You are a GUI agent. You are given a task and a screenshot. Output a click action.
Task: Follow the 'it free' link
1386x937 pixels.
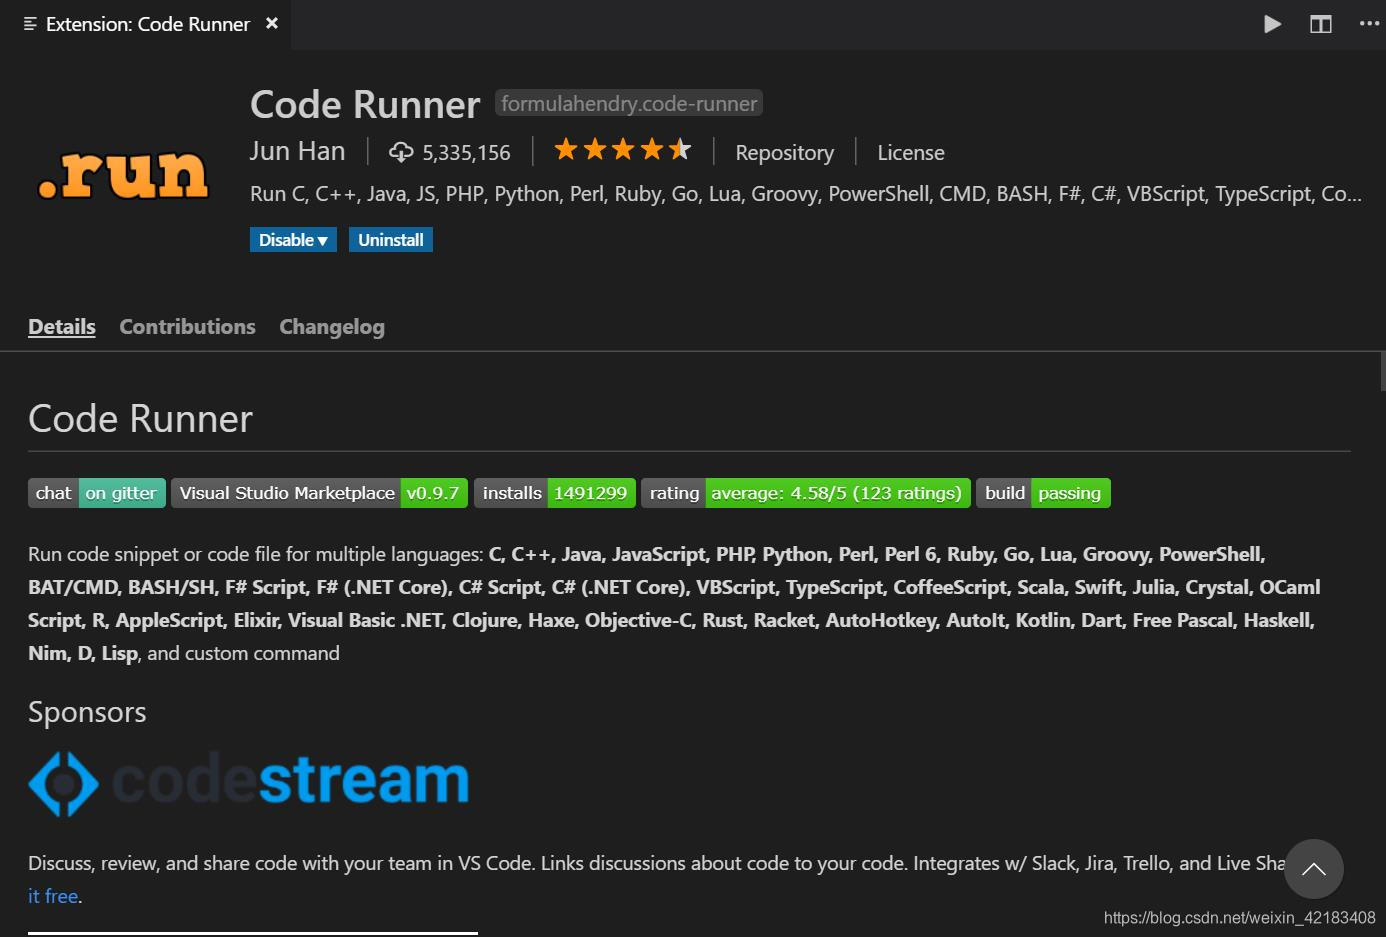click(53, 896)
